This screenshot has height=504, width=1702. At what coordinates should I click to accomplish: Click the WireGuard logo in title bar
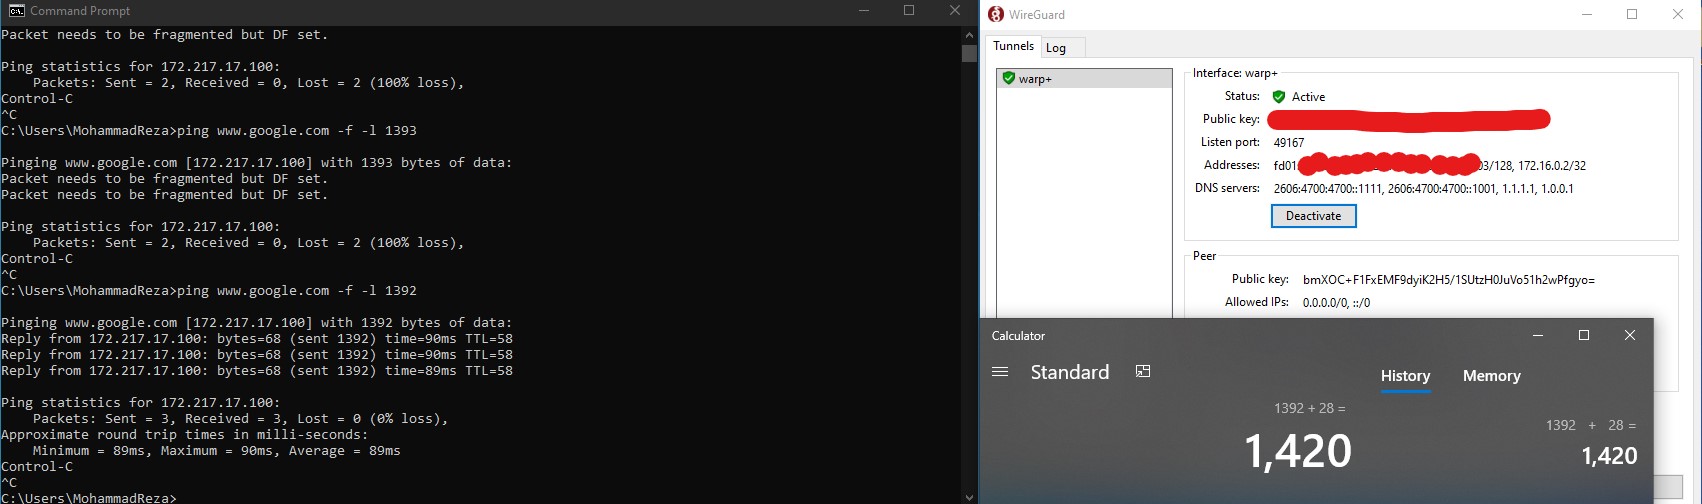[996, 14]
